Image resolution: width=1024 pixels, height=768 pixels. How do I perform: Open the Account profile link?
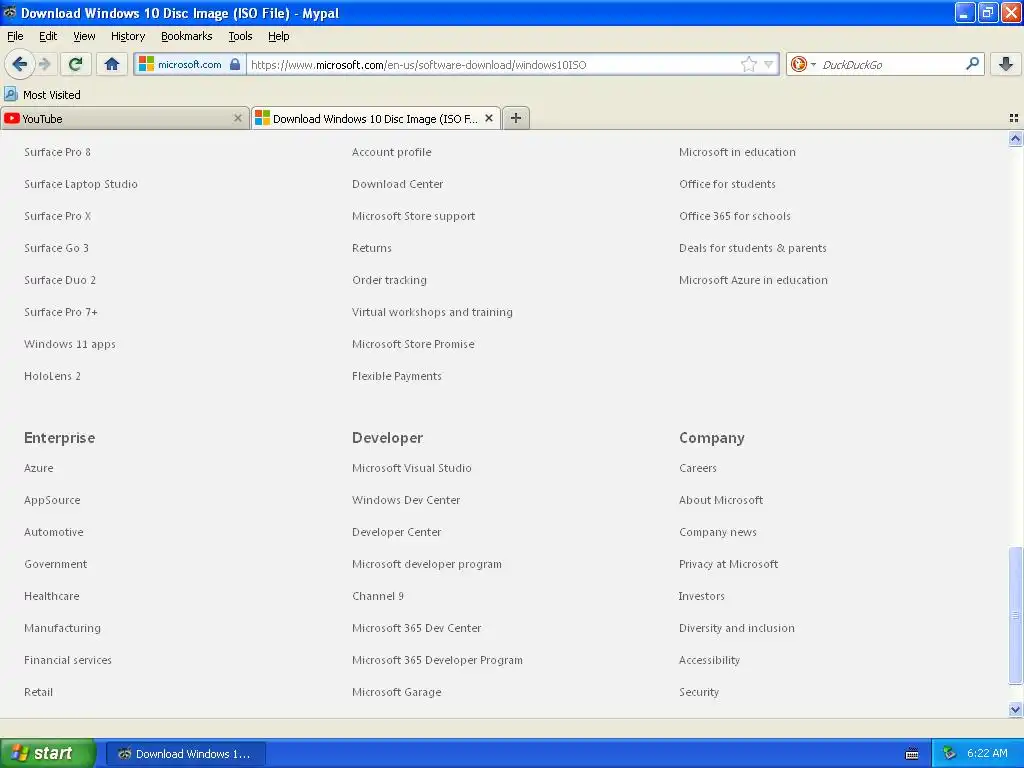(392, 152)
